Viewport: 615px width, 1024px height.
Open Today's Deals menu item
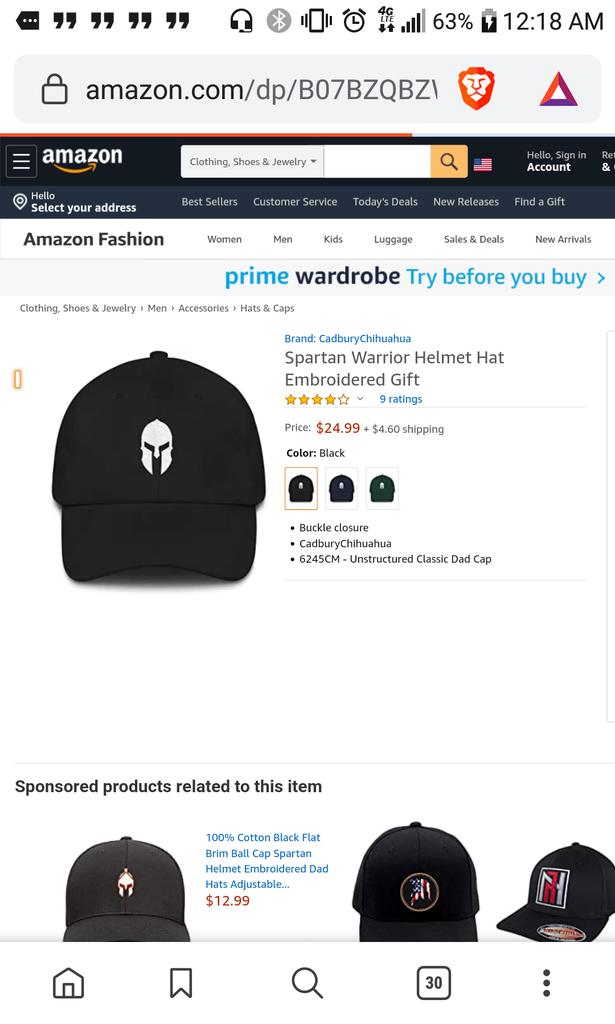(x=385, y=202)
